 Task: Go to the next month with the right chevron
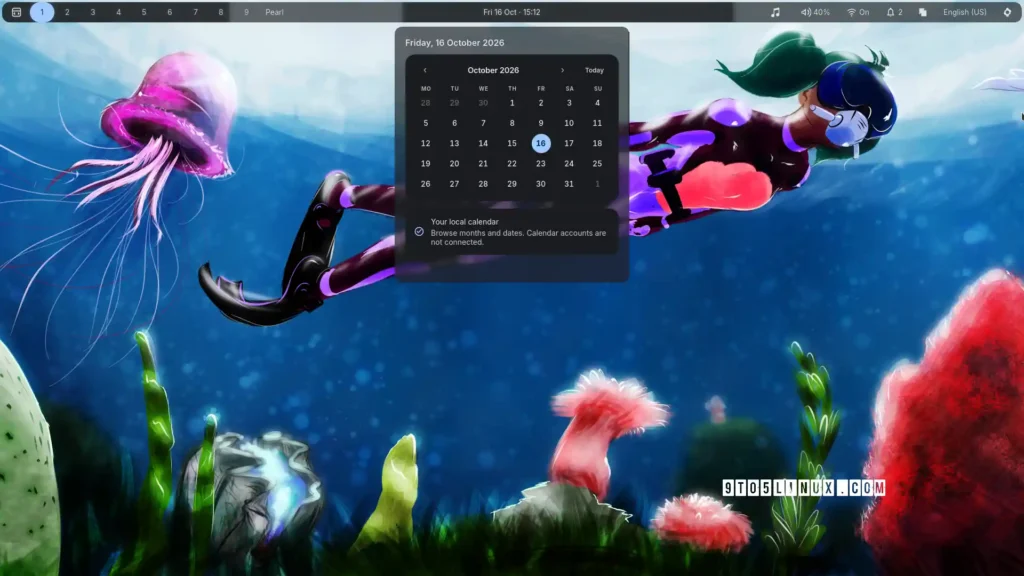[562, 70]
